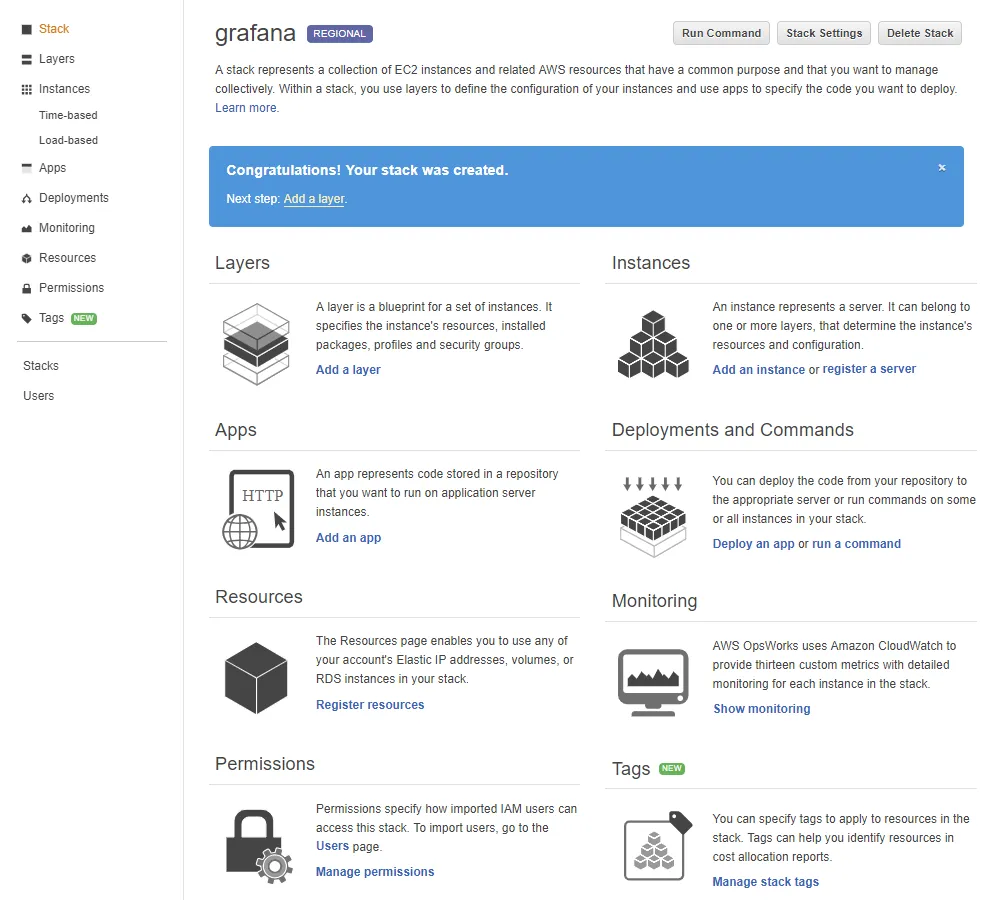Select Load-based instances in sidebar
The width and height of the screenshot is (1000, 900).
68,140
